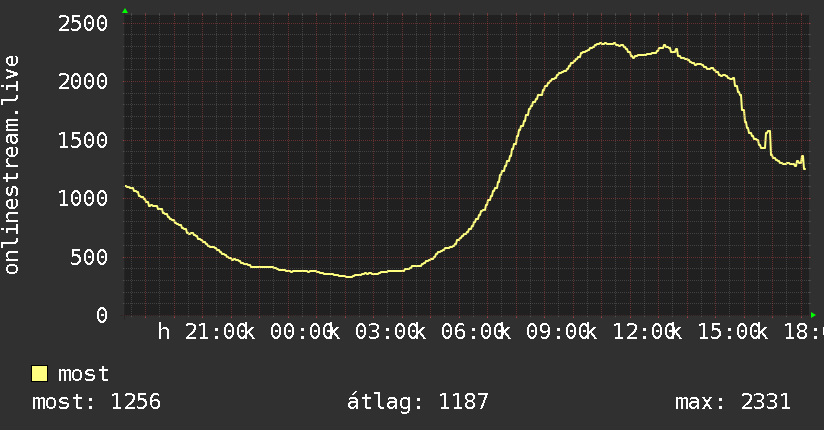824x430 pixels.
Task: Select the 'átlag: 1187' average value
Action: [418, 402]
